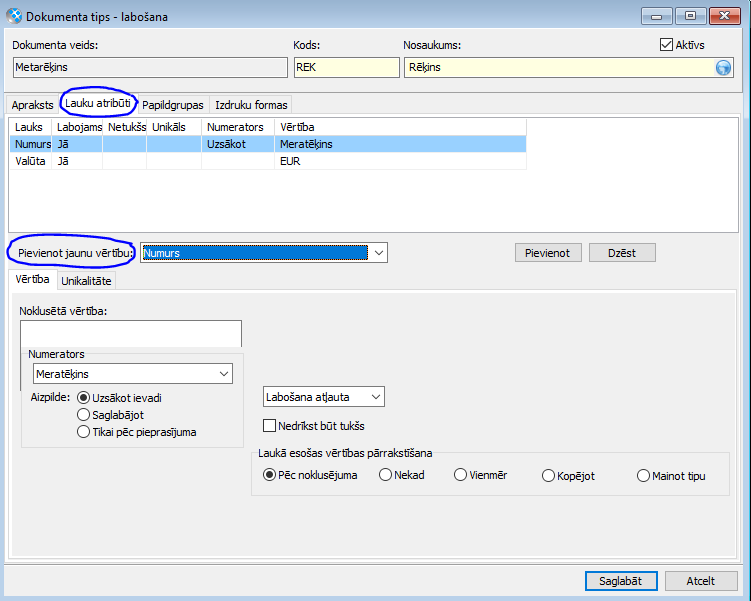The width and height of the screenshot is (751, 601).
Task: Switch to the Apraksts tab
Action: coord(33,105)
